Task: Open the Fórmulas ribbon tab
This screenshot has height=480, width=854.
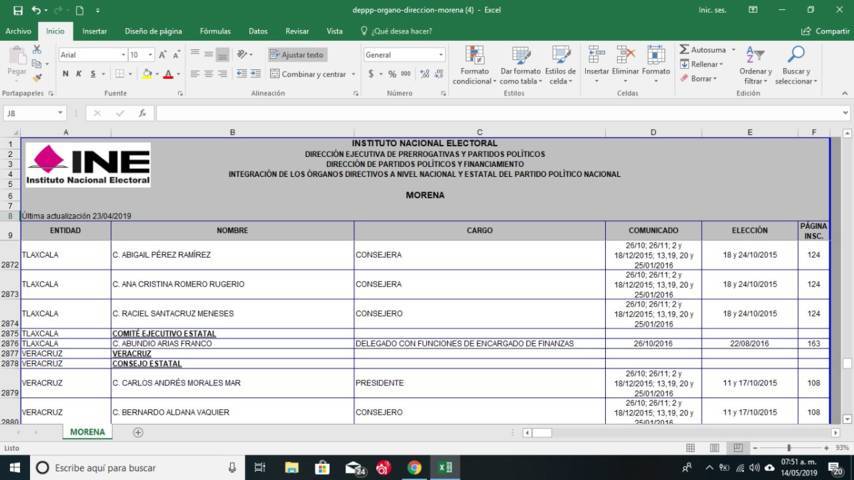Action: coord(215,31)
